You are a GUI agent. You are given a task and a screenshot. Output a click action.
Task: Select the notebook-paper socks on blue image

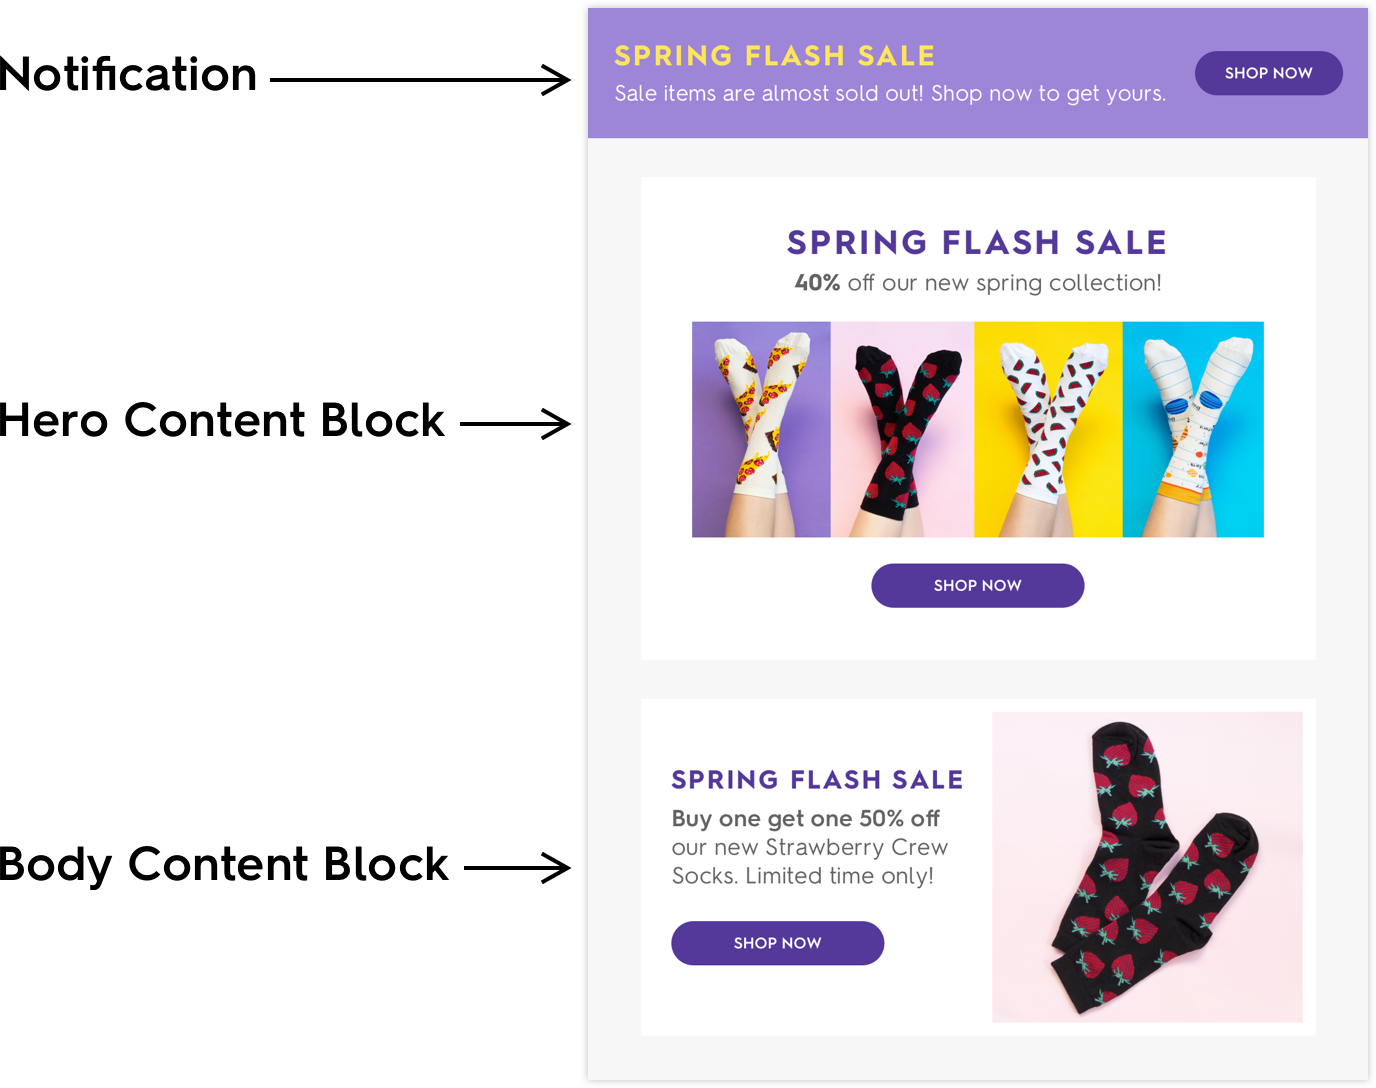pos(1193,429)
